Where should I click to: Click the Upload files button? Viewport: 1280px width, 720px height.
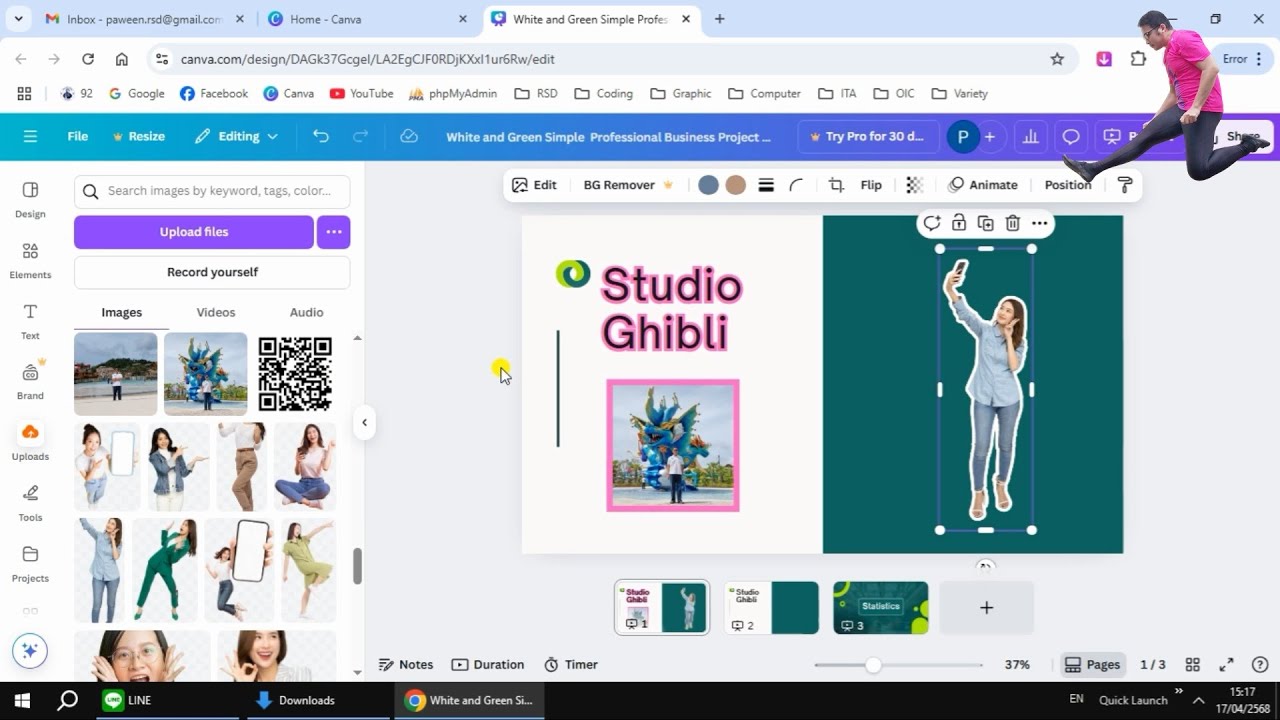pyautogui.click(x=194, y=232)
